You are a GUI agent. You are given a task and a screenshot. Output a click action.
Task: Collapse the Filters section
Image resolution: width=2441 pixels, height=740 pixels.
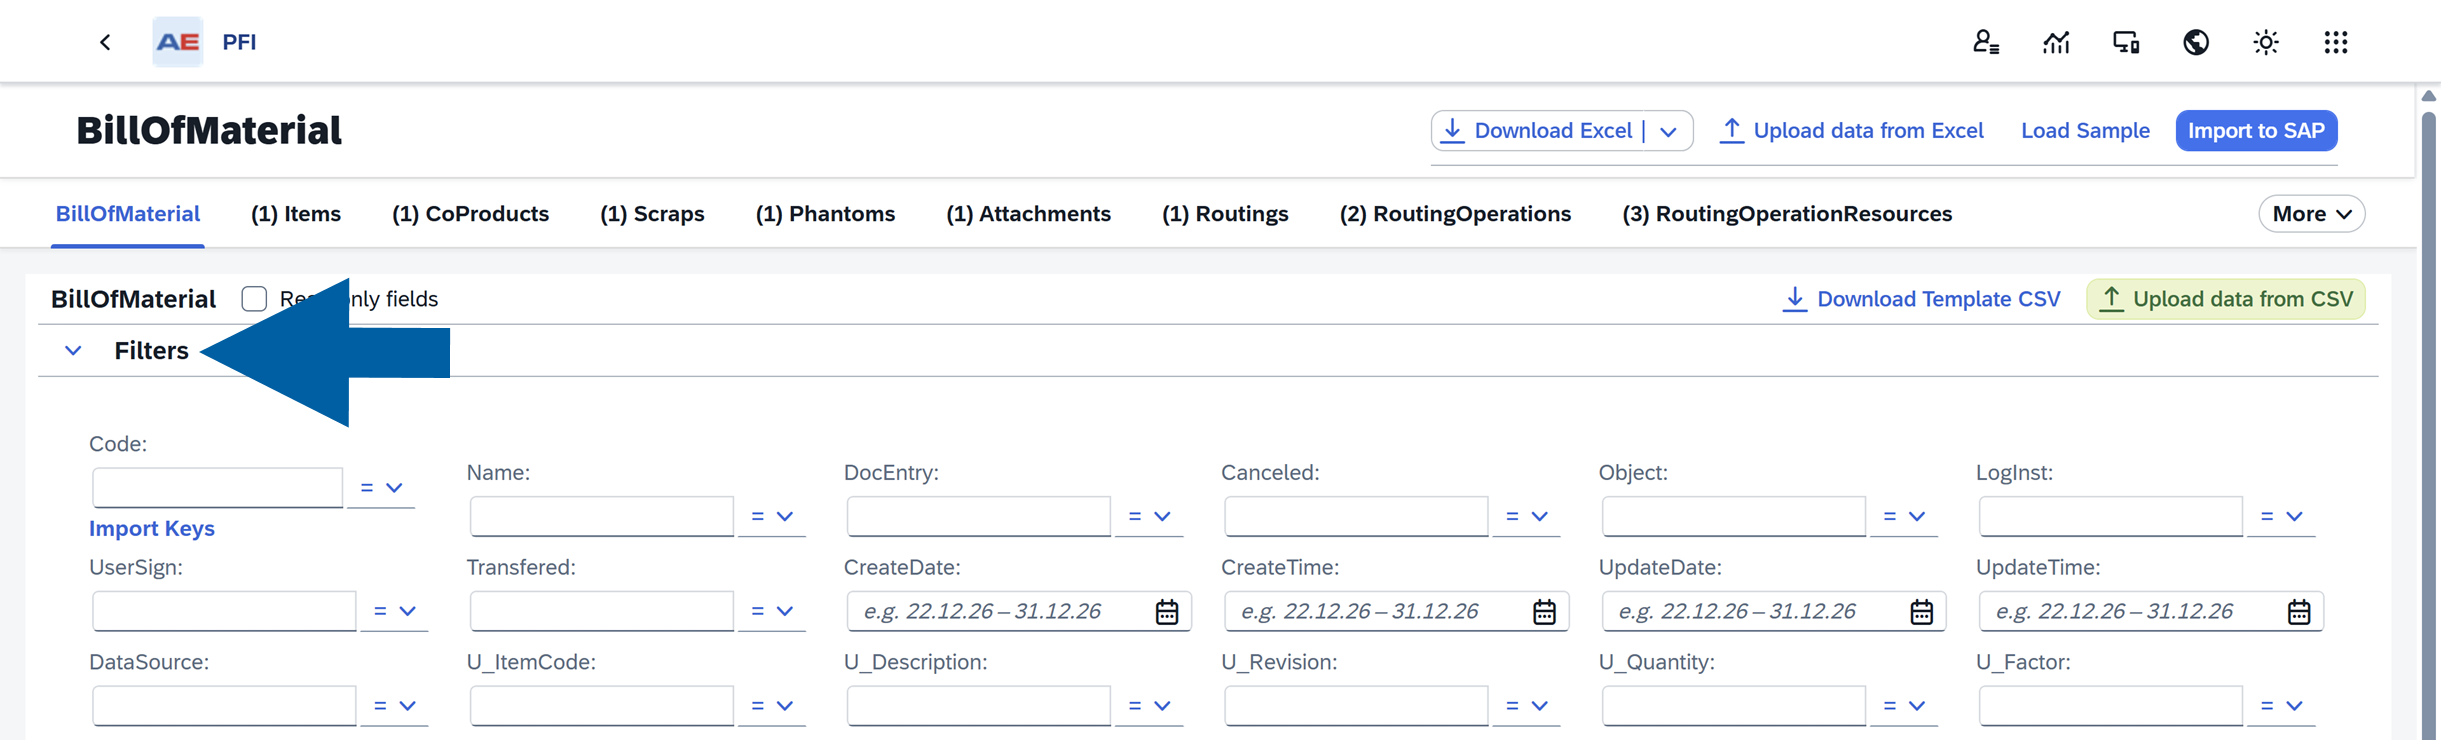(73, 351)
